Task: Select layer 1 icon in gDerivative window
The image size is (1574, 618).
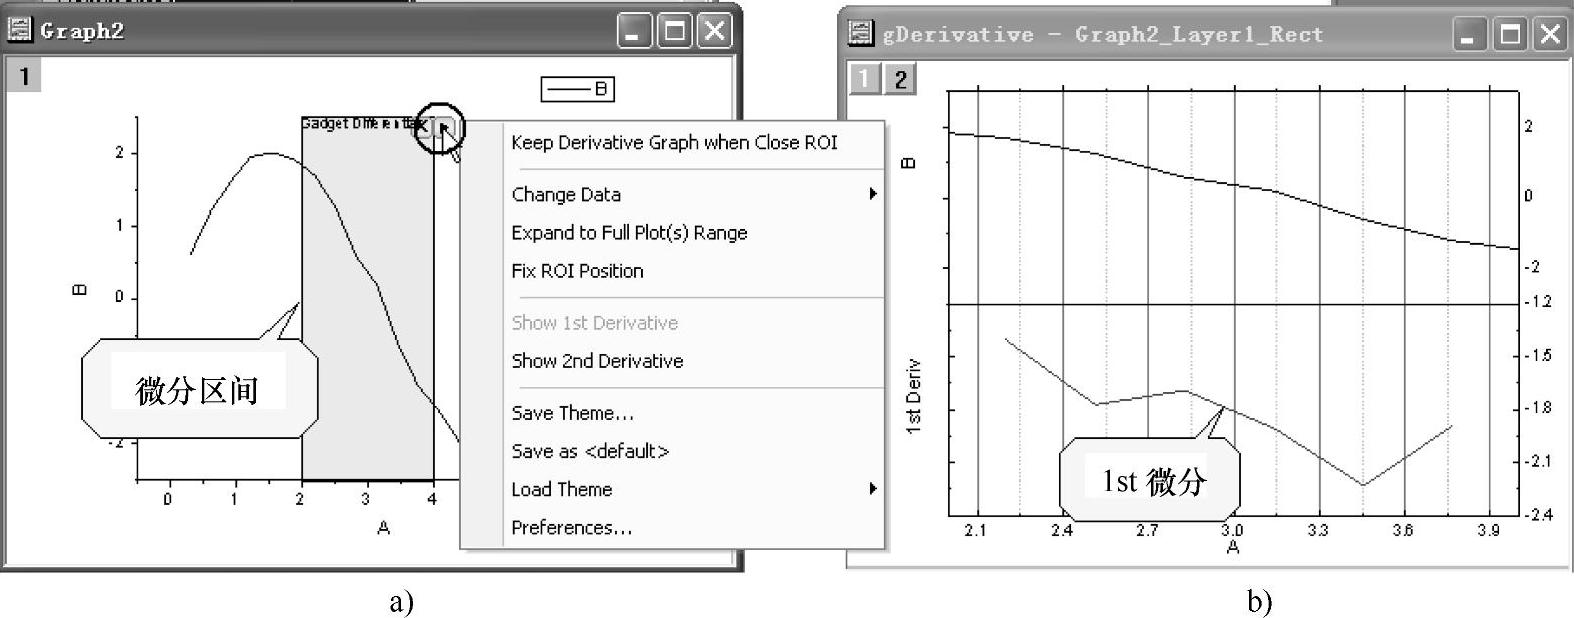Action: point(865,78)
